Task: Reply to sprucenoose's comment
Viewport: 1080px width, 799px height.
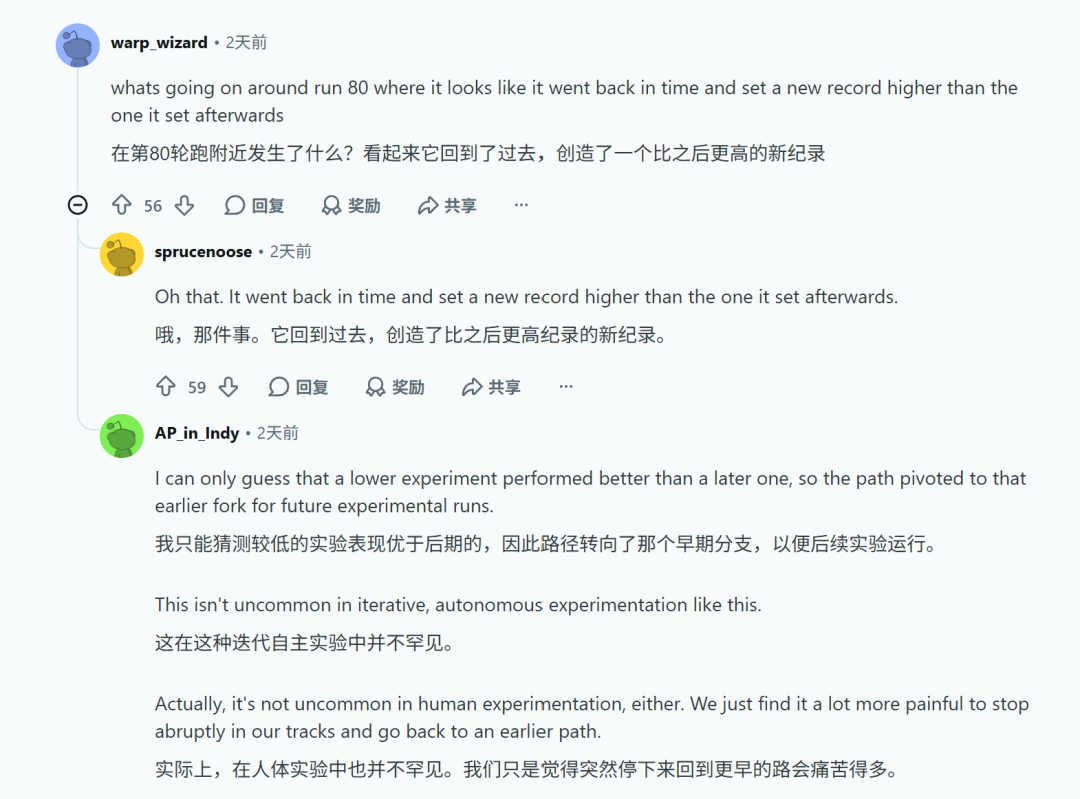Action: (298, 386)
